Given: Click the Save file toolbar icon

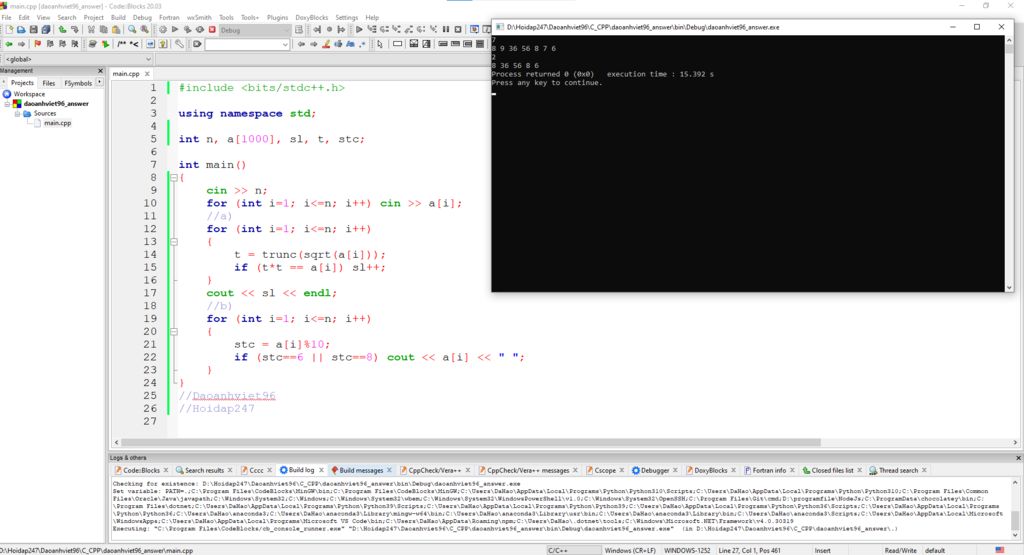Looking at the screenshot, I should [x=34, y=29].
